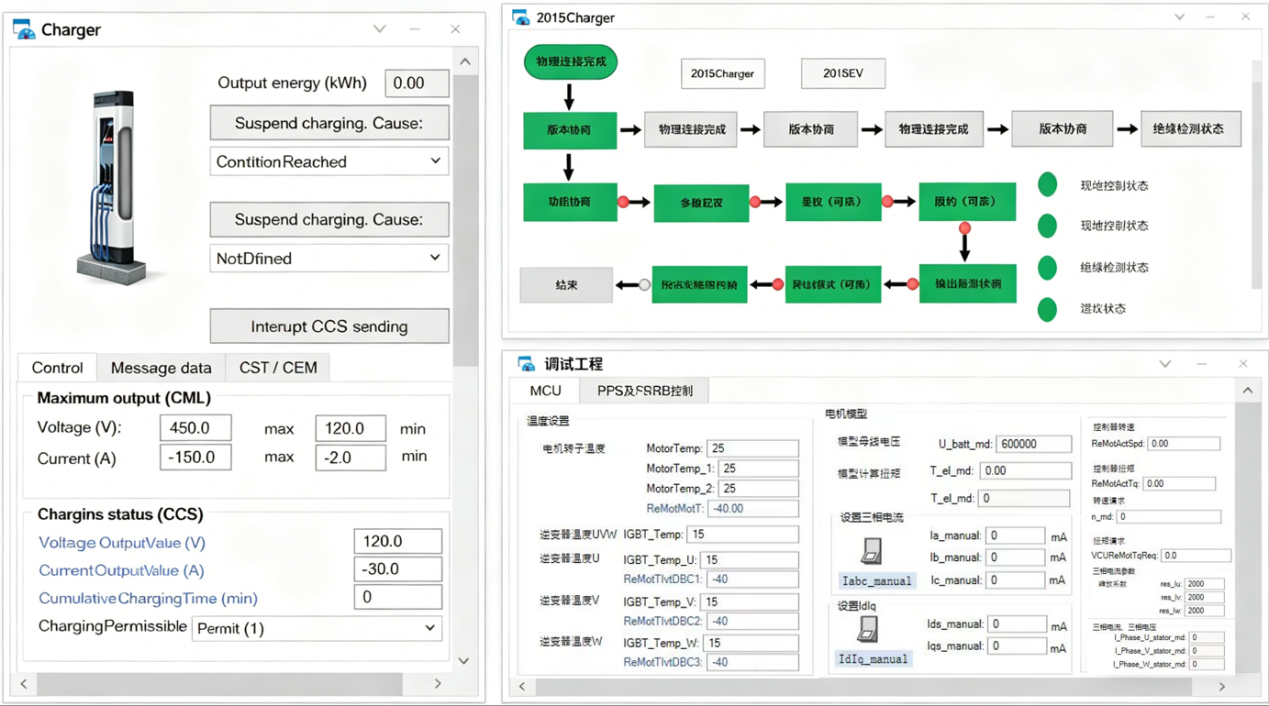Click the Ia_manual input field

coord(1015,536)
